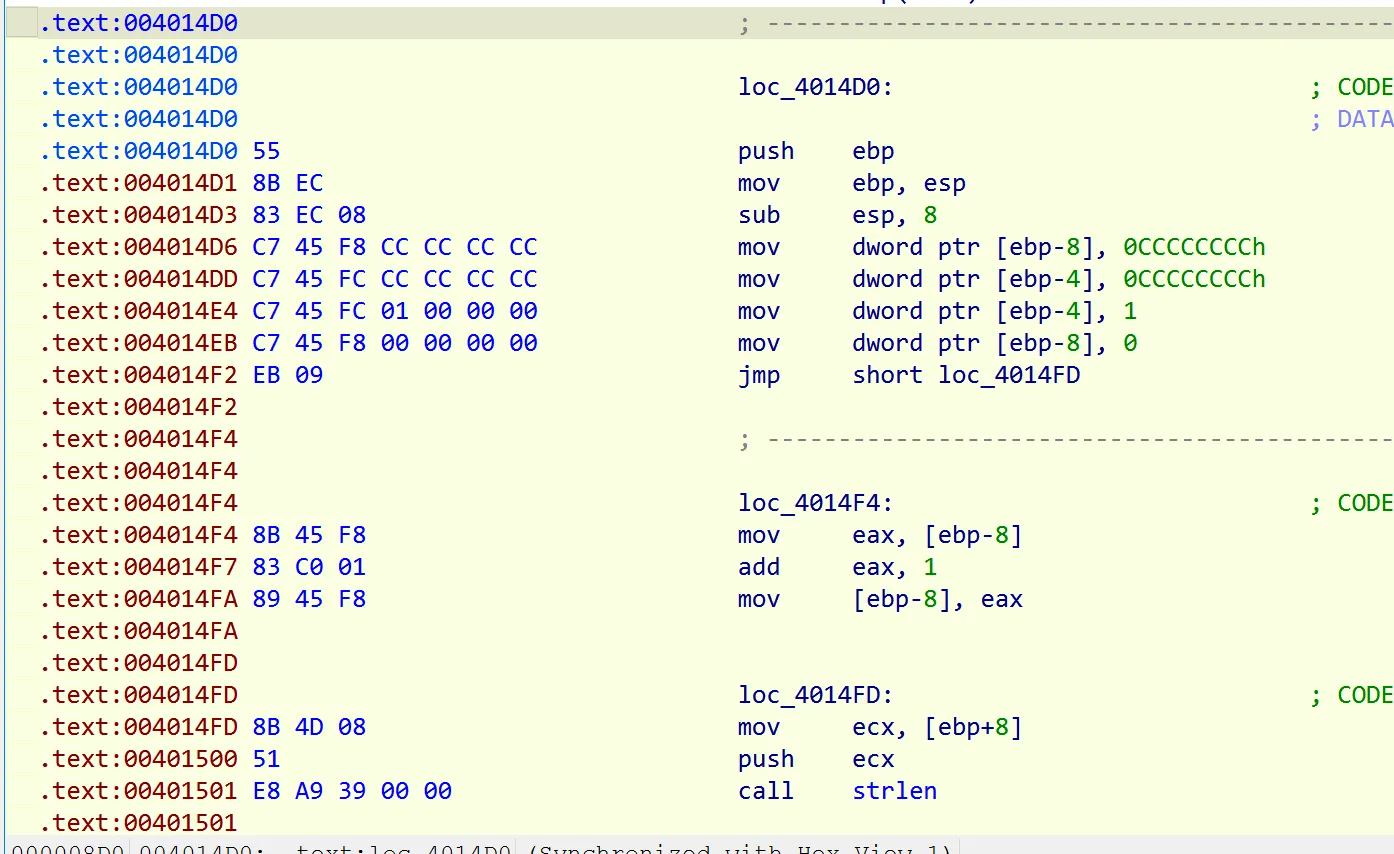Click the loc_4014FD label definition
This screenshot has height=854, width=1394.
coord(815,695)
